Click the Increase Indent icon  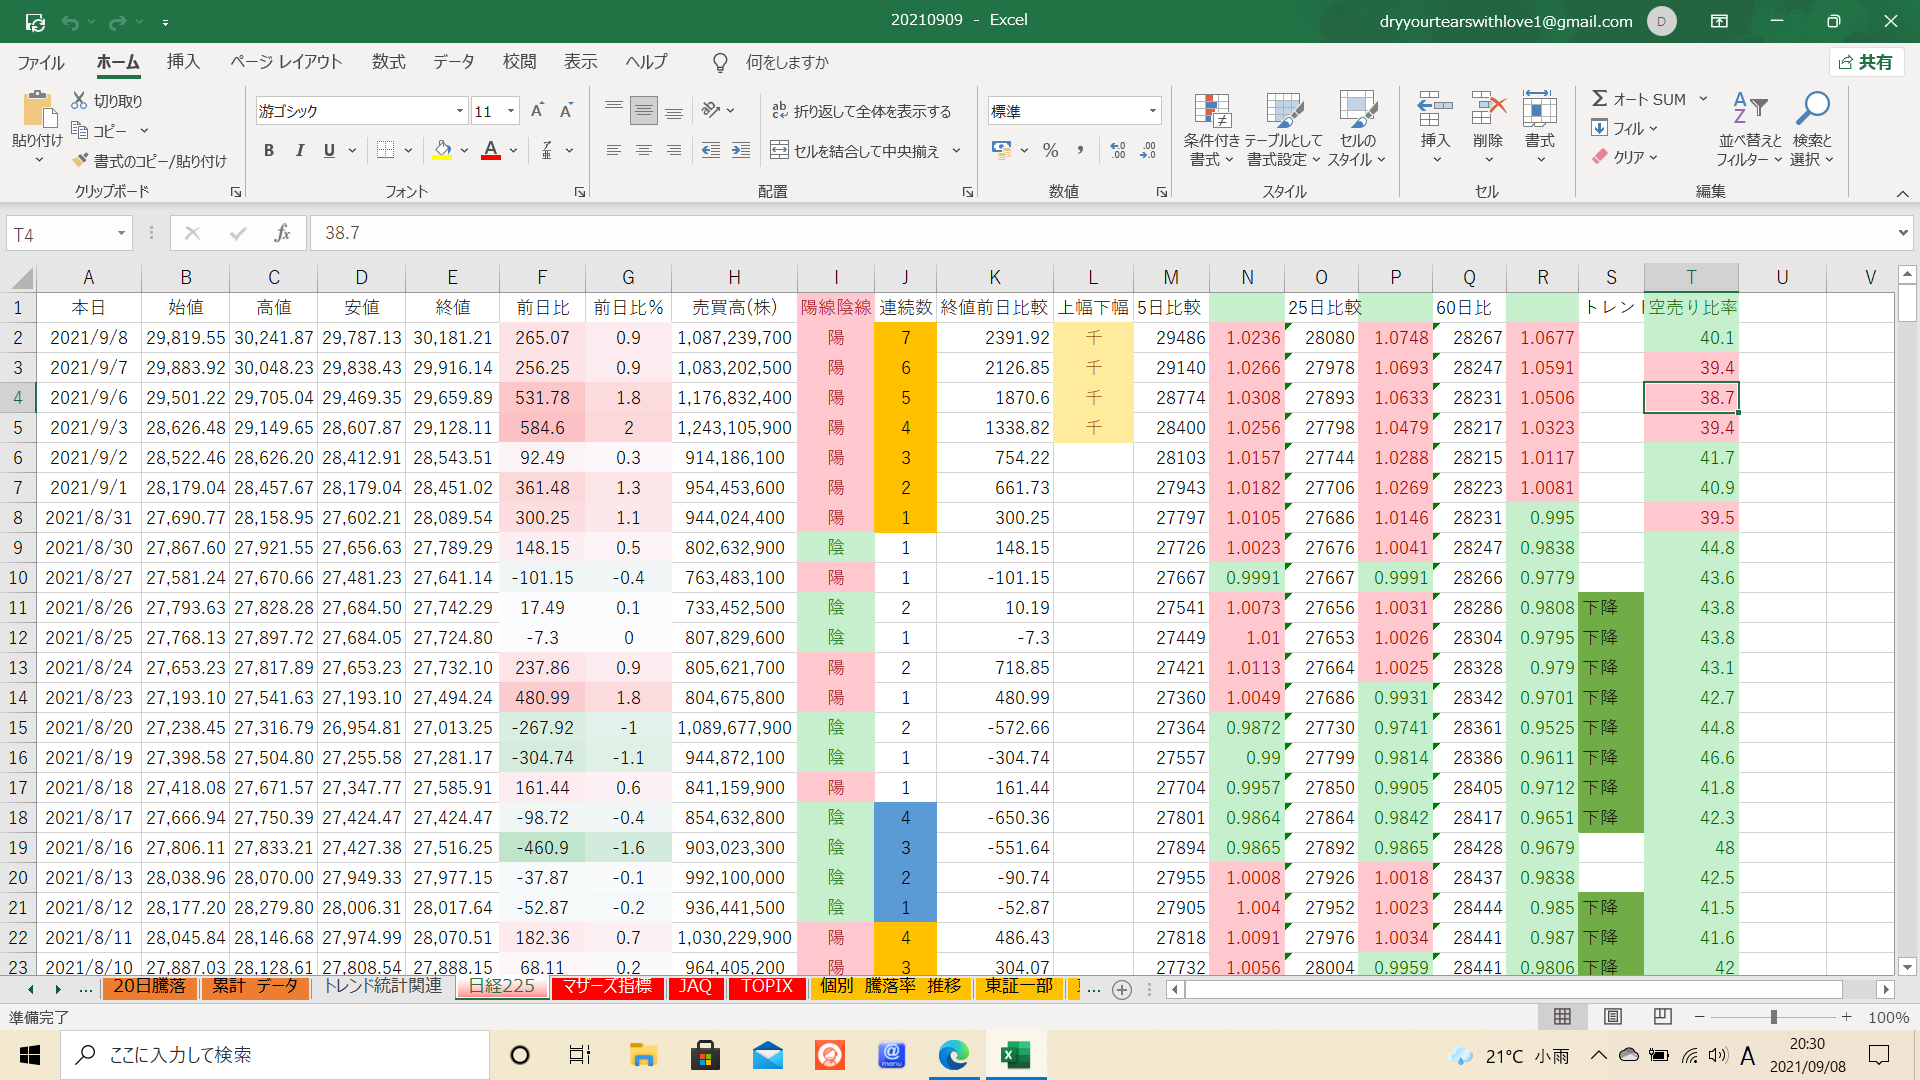tap(740, 151)
